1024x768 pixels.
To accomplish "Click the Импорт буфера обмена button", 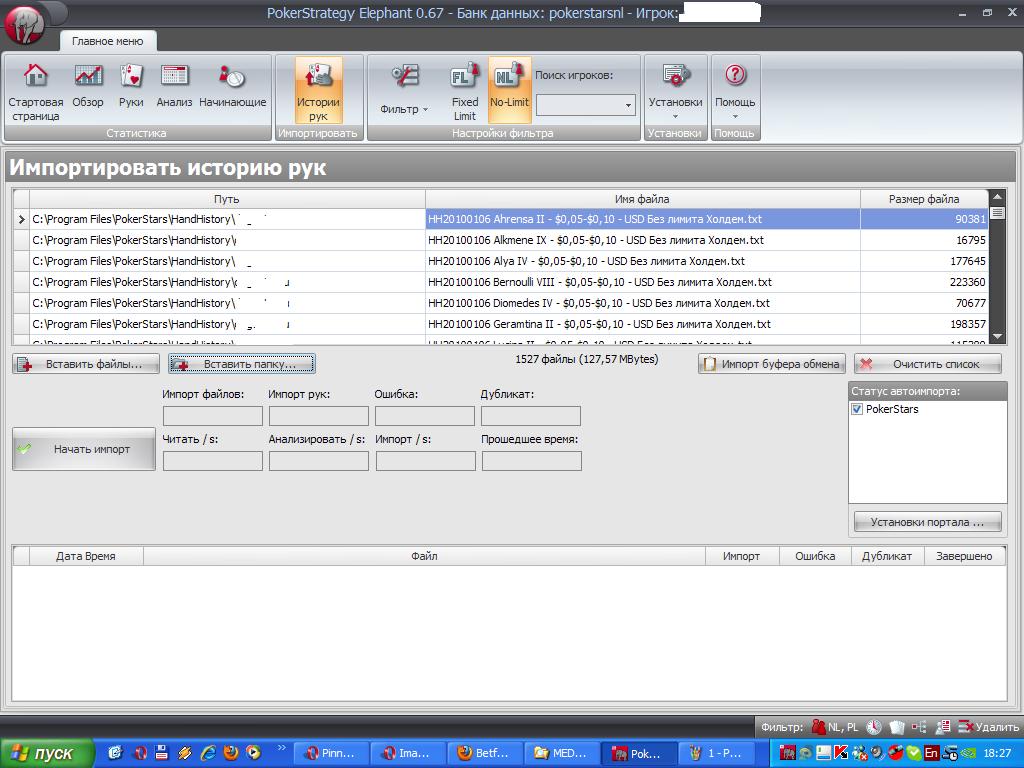I will (772, 364).
